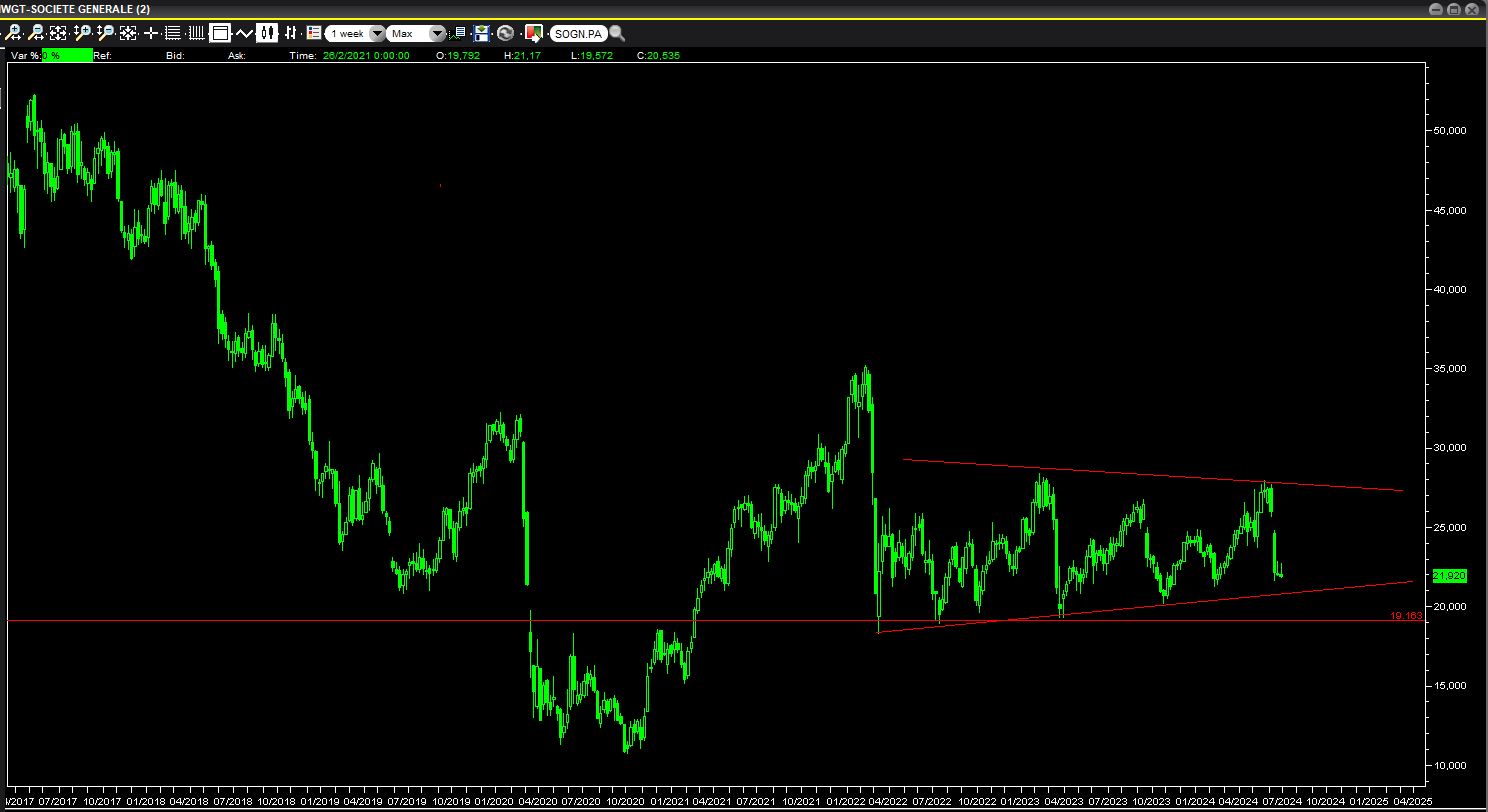This screenshot has height=812, width=1488.
Task: Click the SOCIETE GENERALE window title
Action: tap(76, 9)
